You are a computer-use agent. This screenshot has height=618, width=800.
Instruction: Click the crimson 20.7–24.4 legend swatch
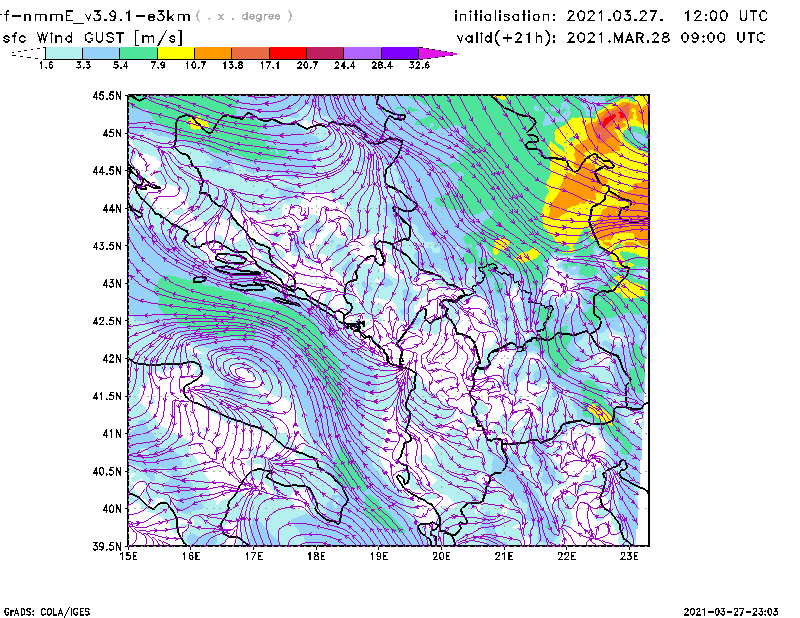[325, 53]
